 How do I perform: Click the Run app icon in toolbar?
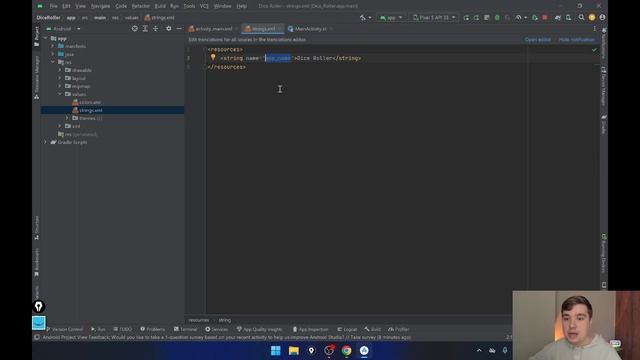[x=466, y=18]
